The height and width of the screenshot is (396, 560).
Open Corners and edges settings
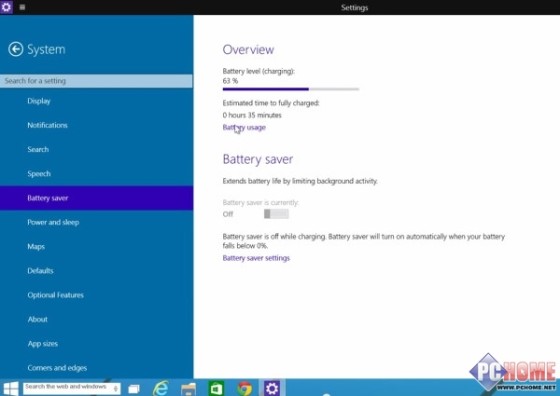pos(96,368)
